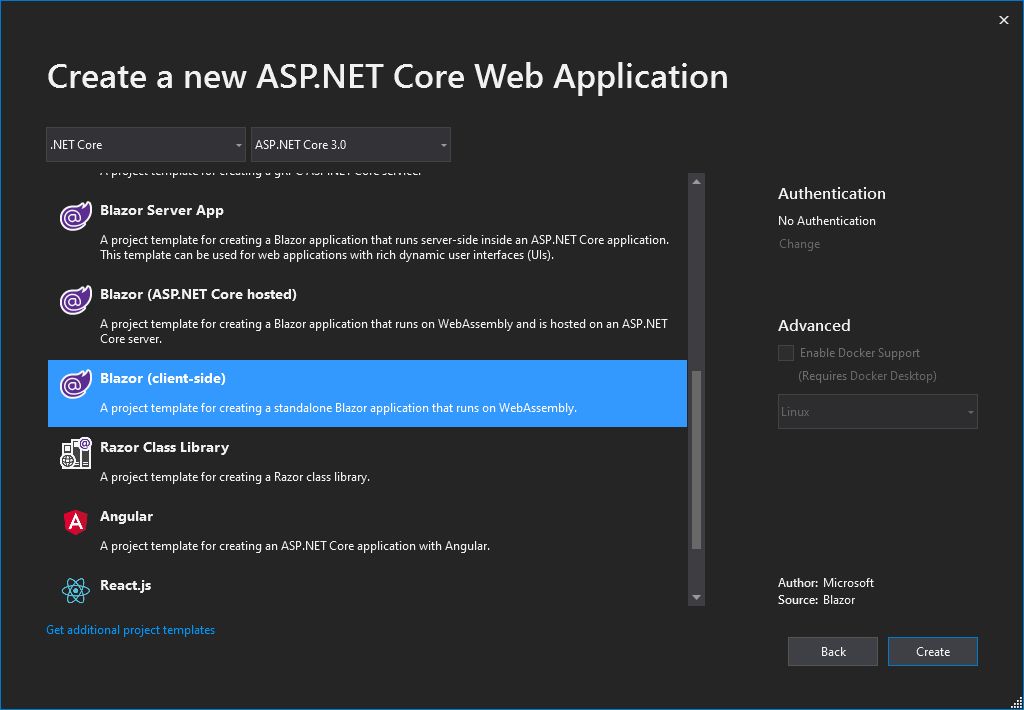Screen dimensions: 1024x710
Task: Open Get additional project templates link
Action: [130, 630]
